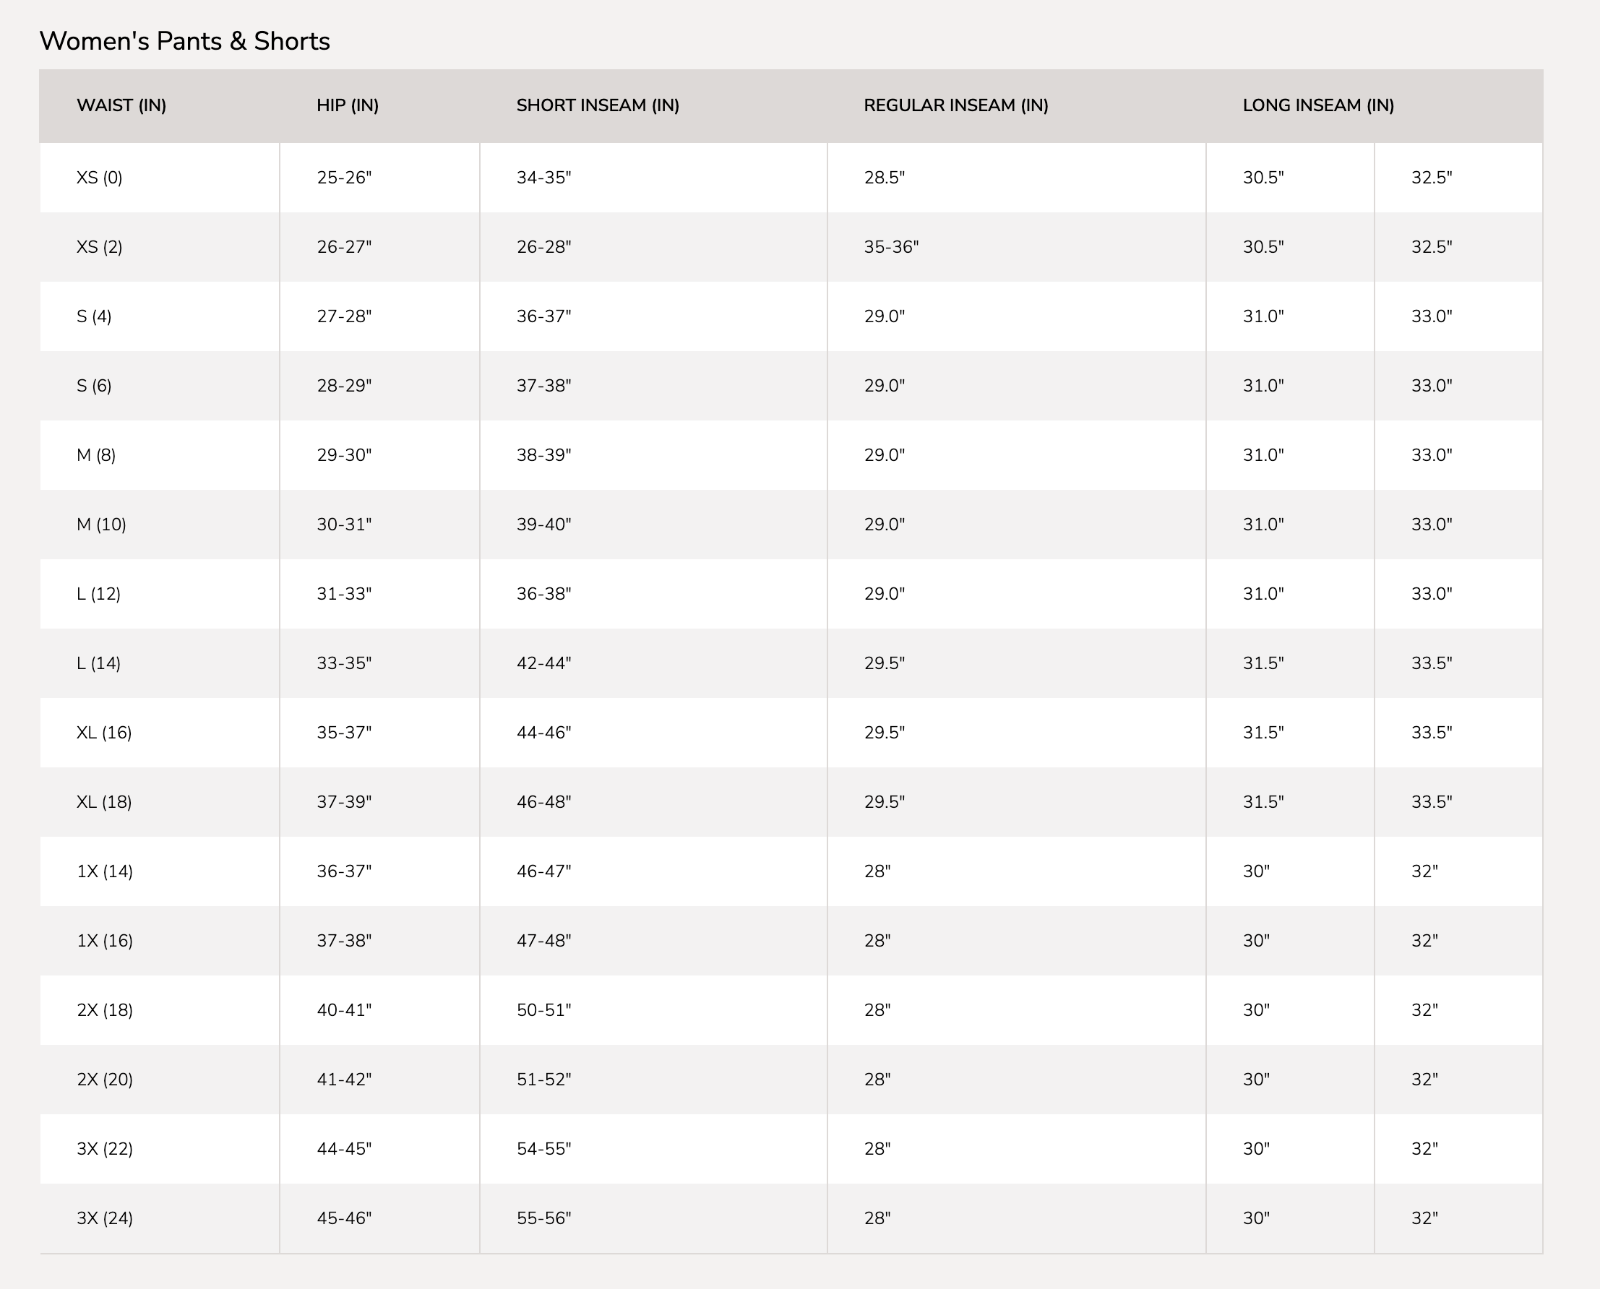The height and width of the screenshot is (1289, 1600).
Task: Select the 2X (20) size label
Action: click(x=104, y=1079)
